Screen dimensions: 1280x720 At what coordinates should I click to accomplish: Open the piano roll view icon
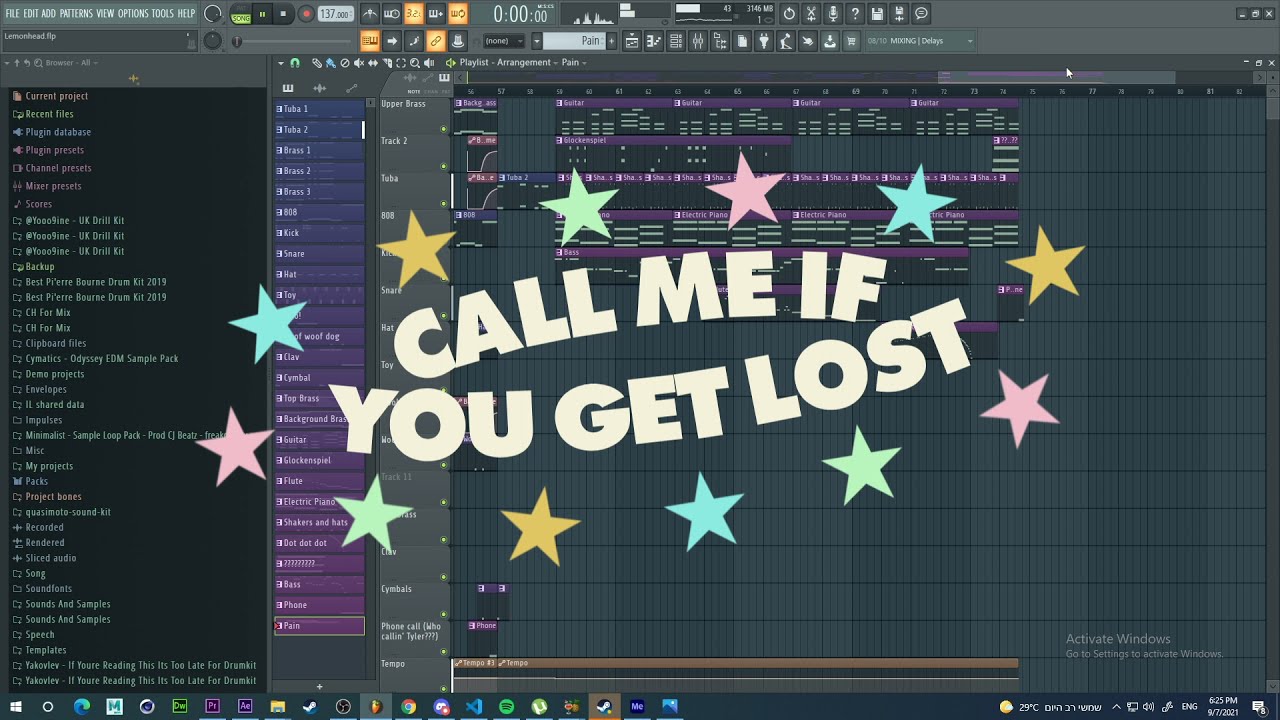point(653,41)
